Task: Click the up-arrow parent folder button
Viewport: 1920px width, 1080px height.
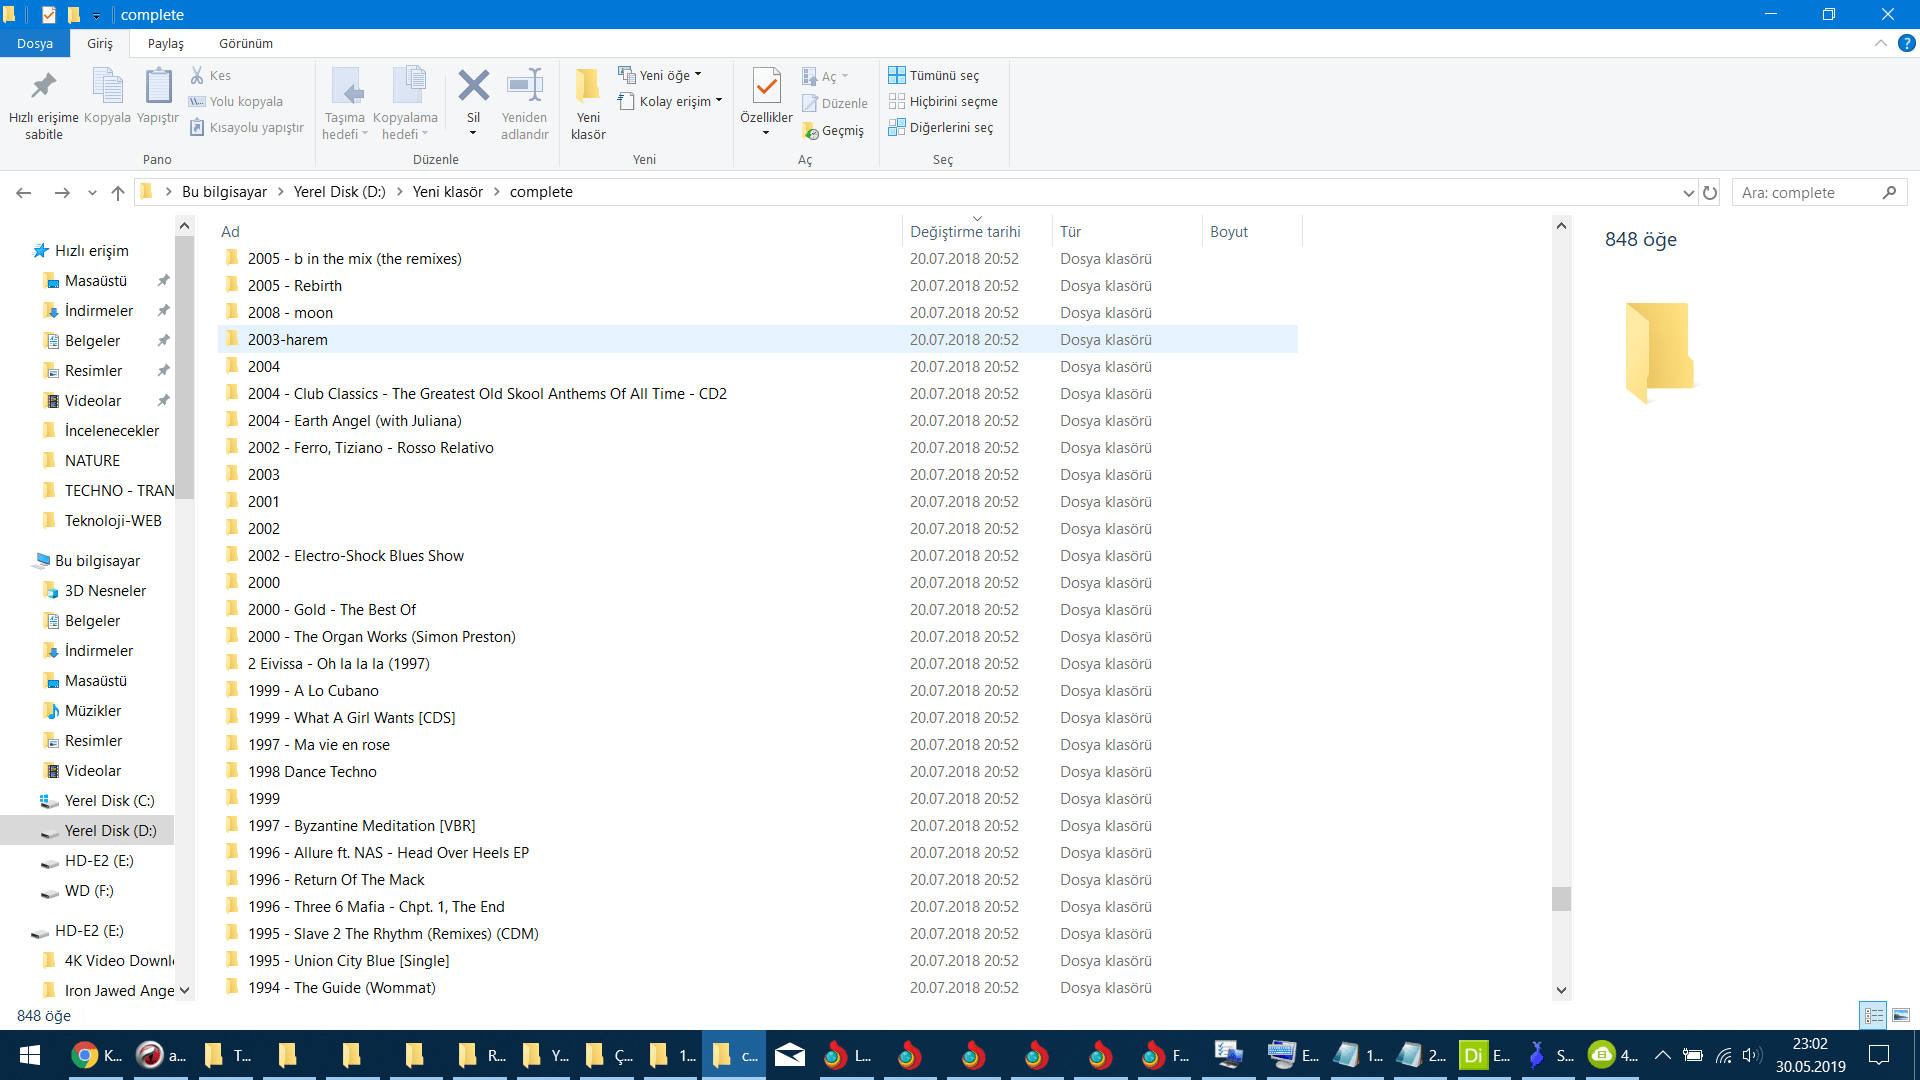Action: click(118, 192)
